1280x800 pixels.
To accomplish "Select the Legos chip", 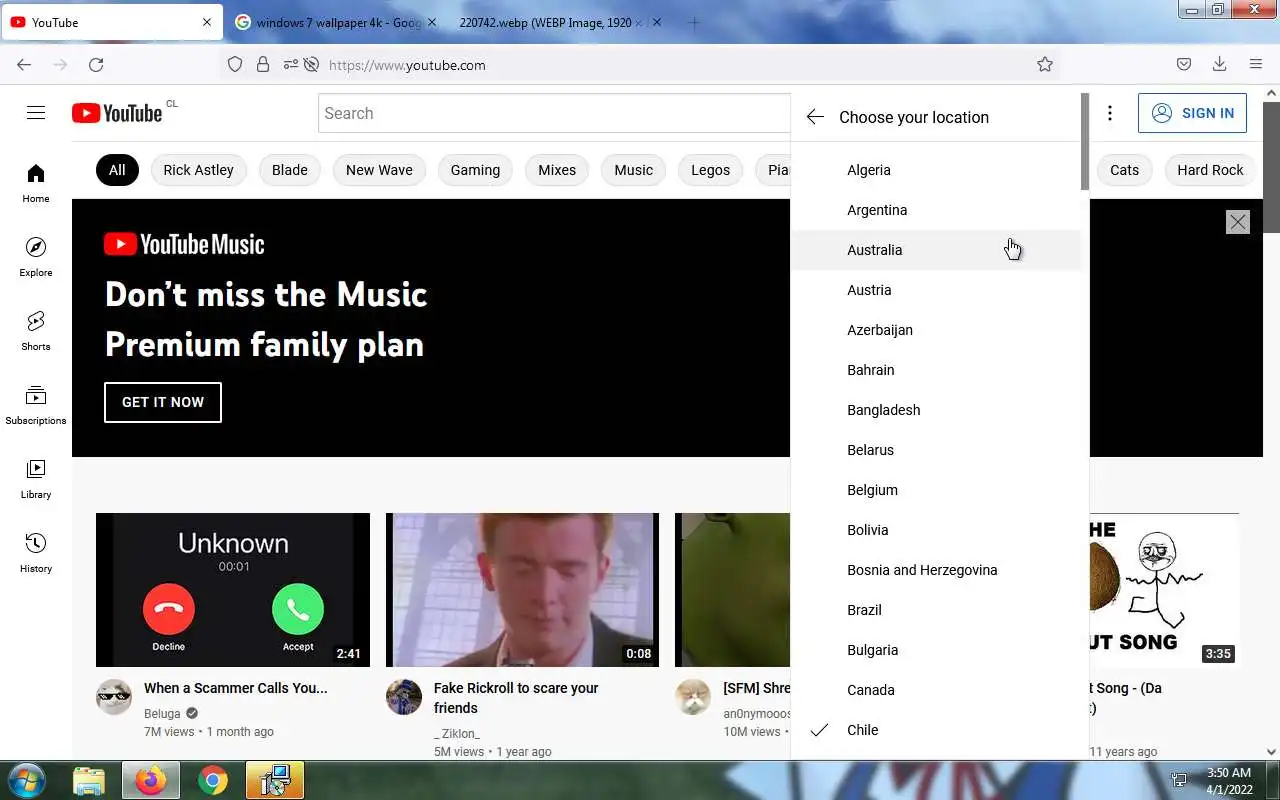I will pos(710,170).
